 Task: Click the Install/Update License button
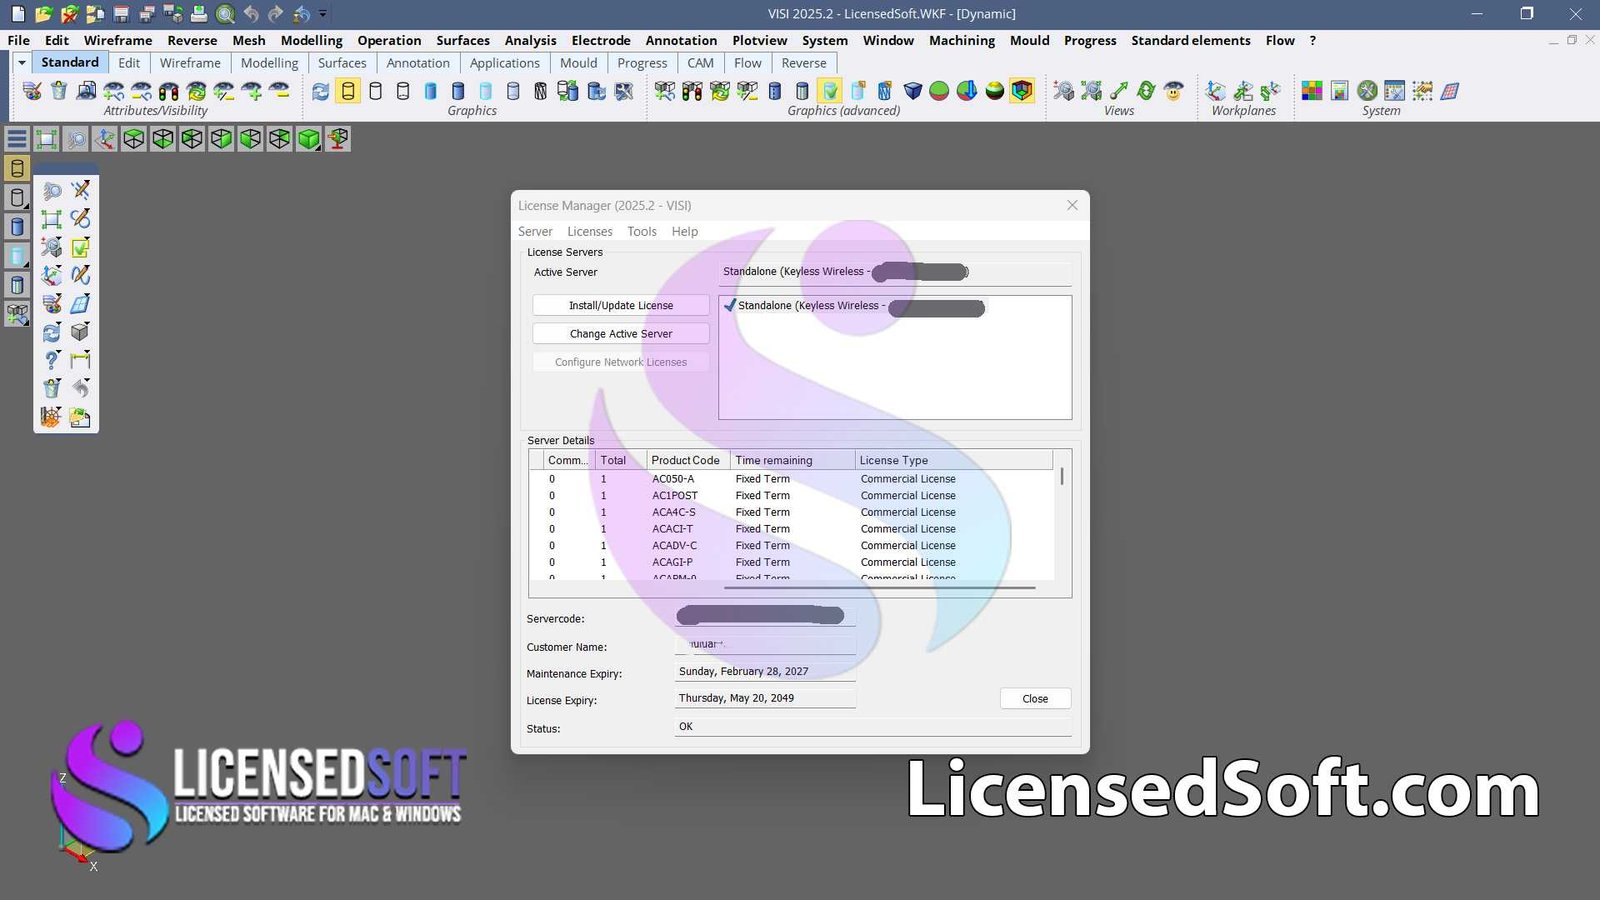(x=621, y=305)
